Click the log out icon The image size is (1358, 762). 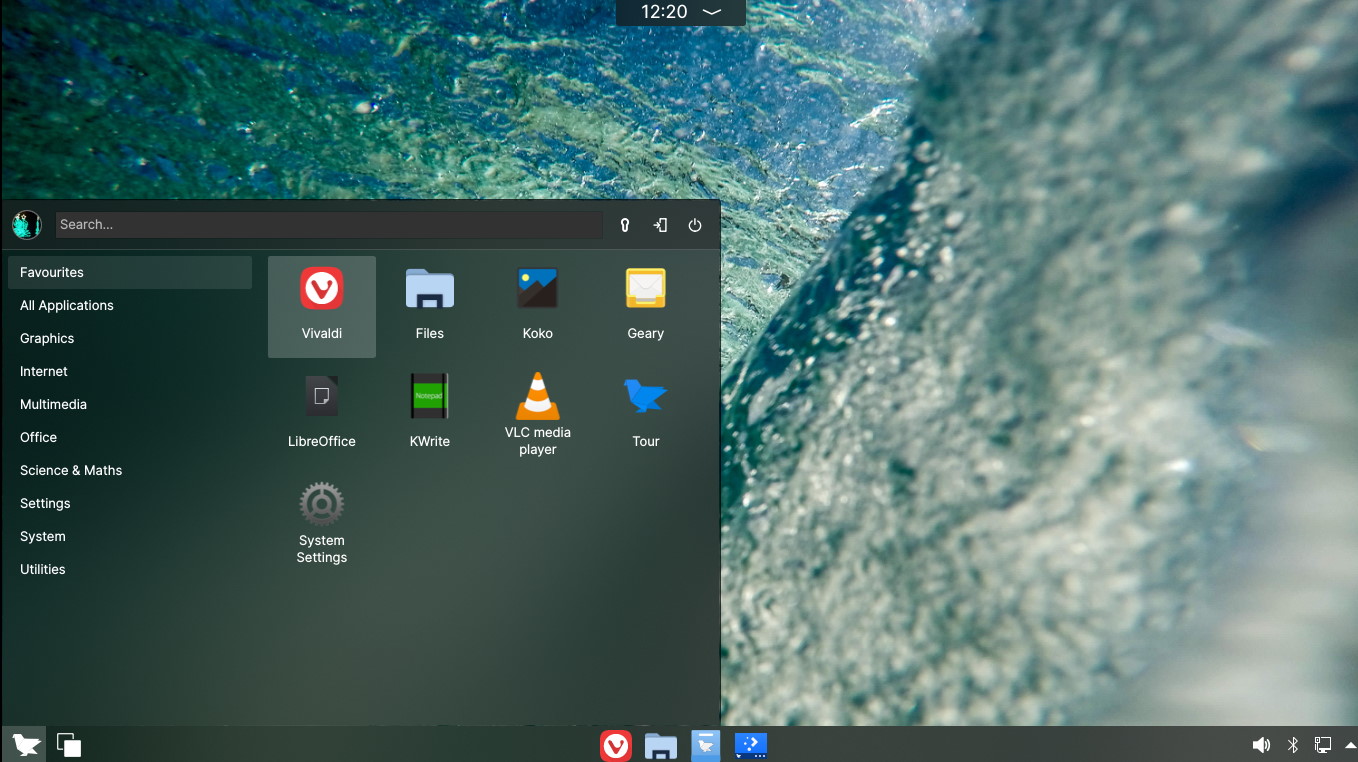click(660, 225)
